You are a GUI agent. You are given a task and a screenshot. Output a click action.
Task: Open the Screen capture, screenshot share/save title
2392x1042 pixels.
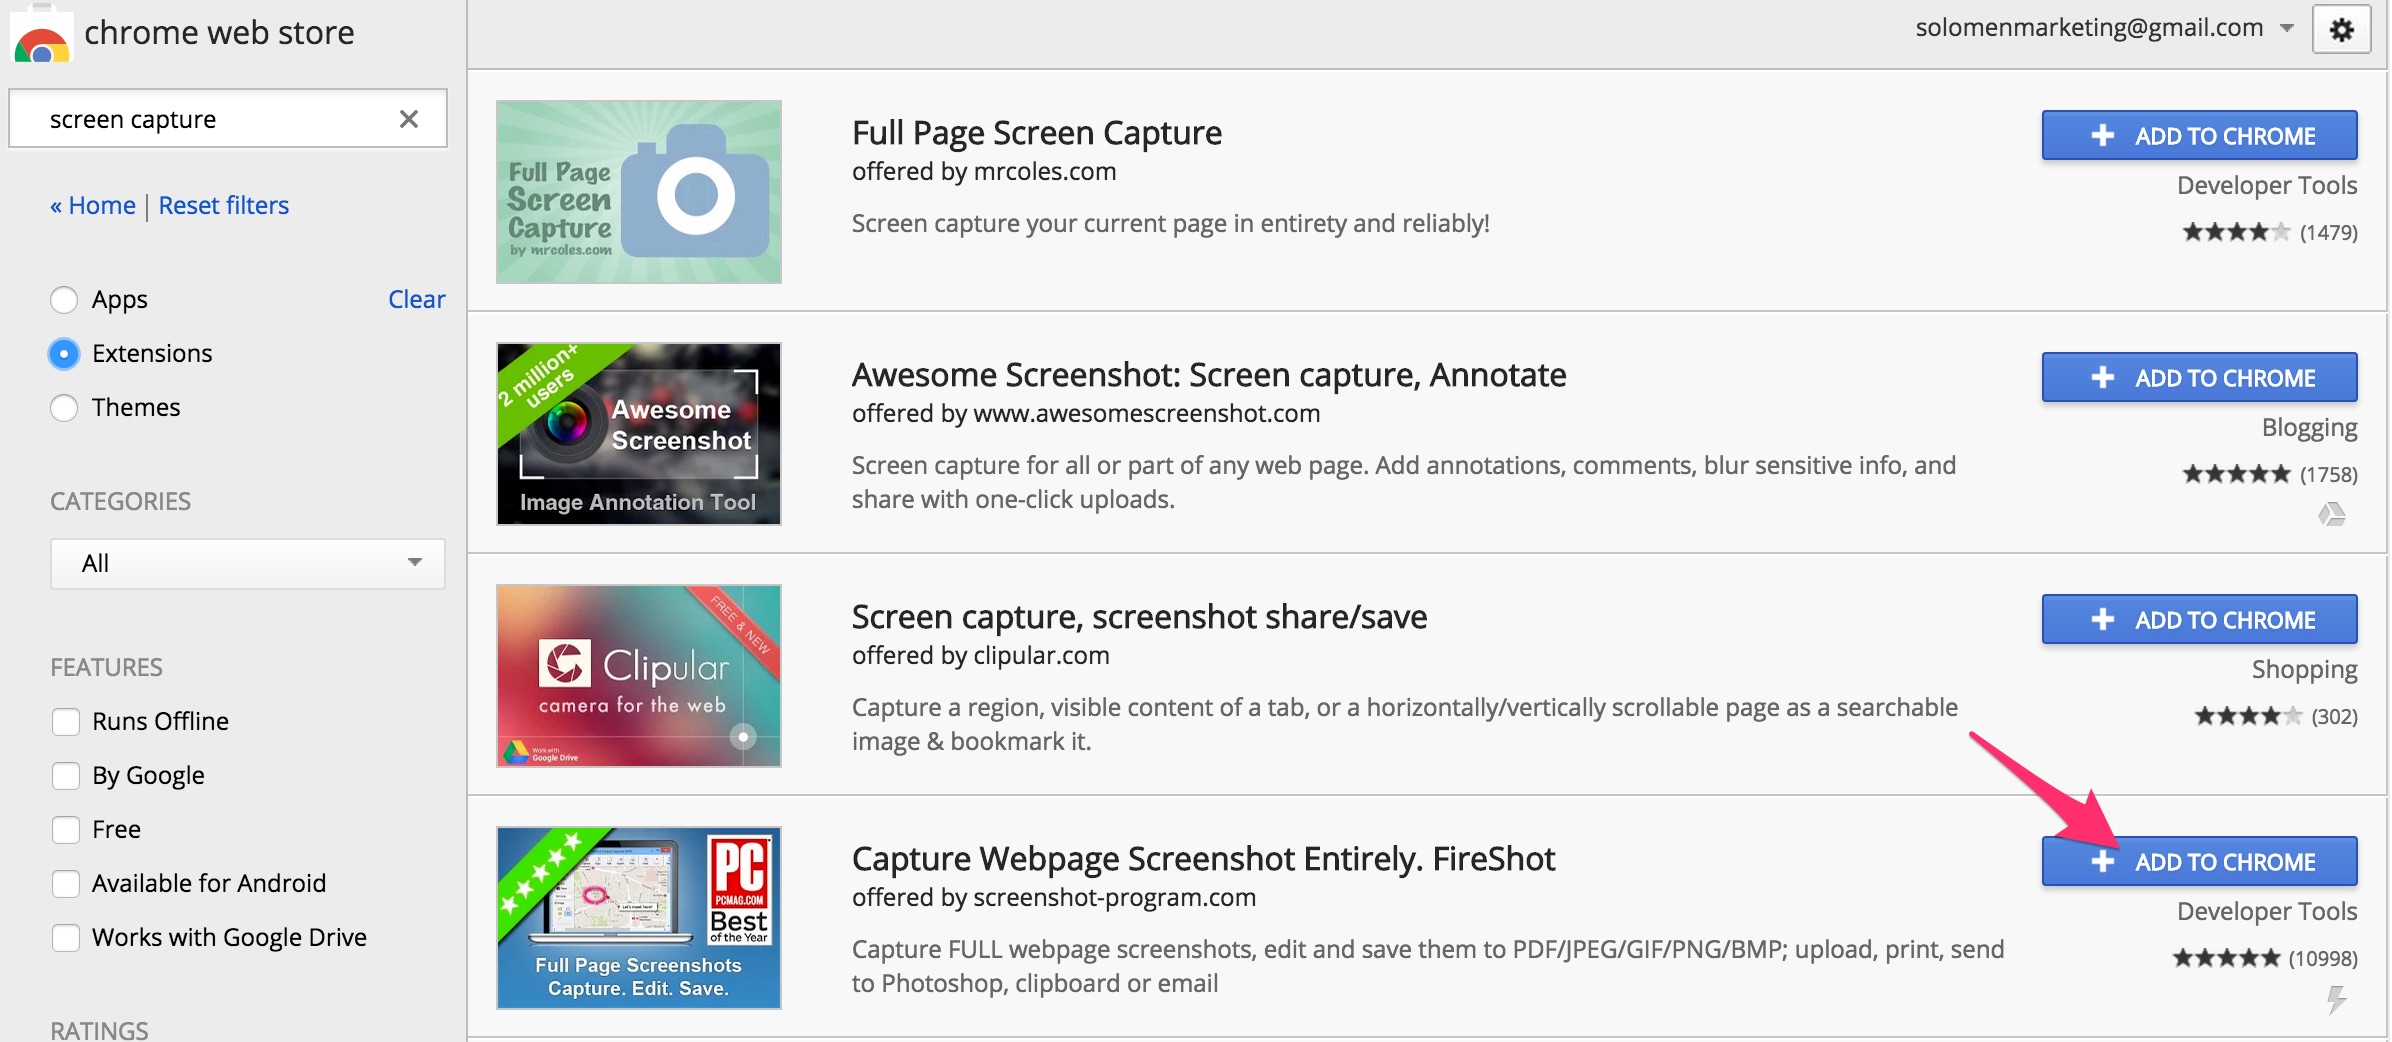pyautogui.click(x=1139, y=617)
